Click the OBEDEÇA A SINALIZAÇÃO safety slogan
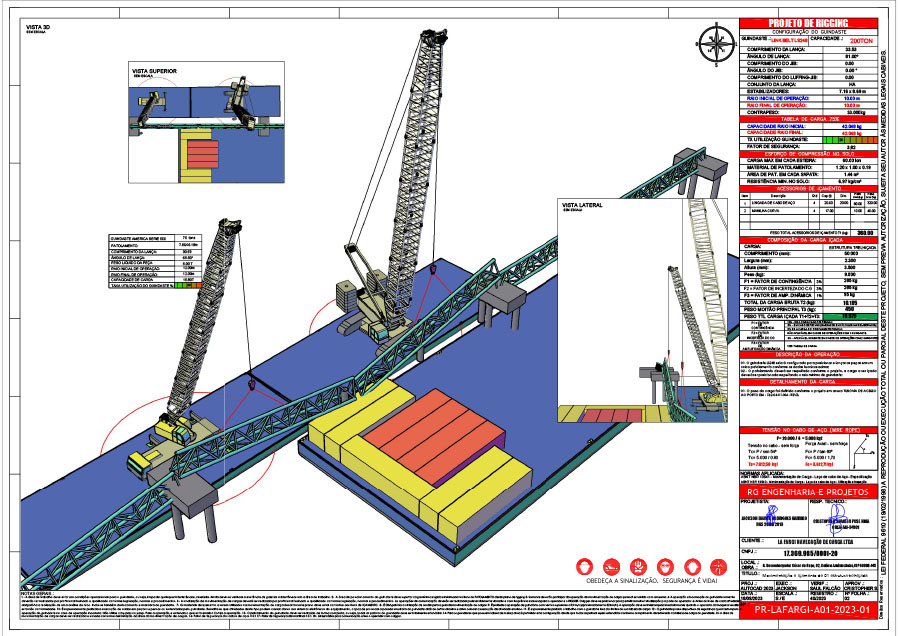The image size is (898, 636). 651,580
